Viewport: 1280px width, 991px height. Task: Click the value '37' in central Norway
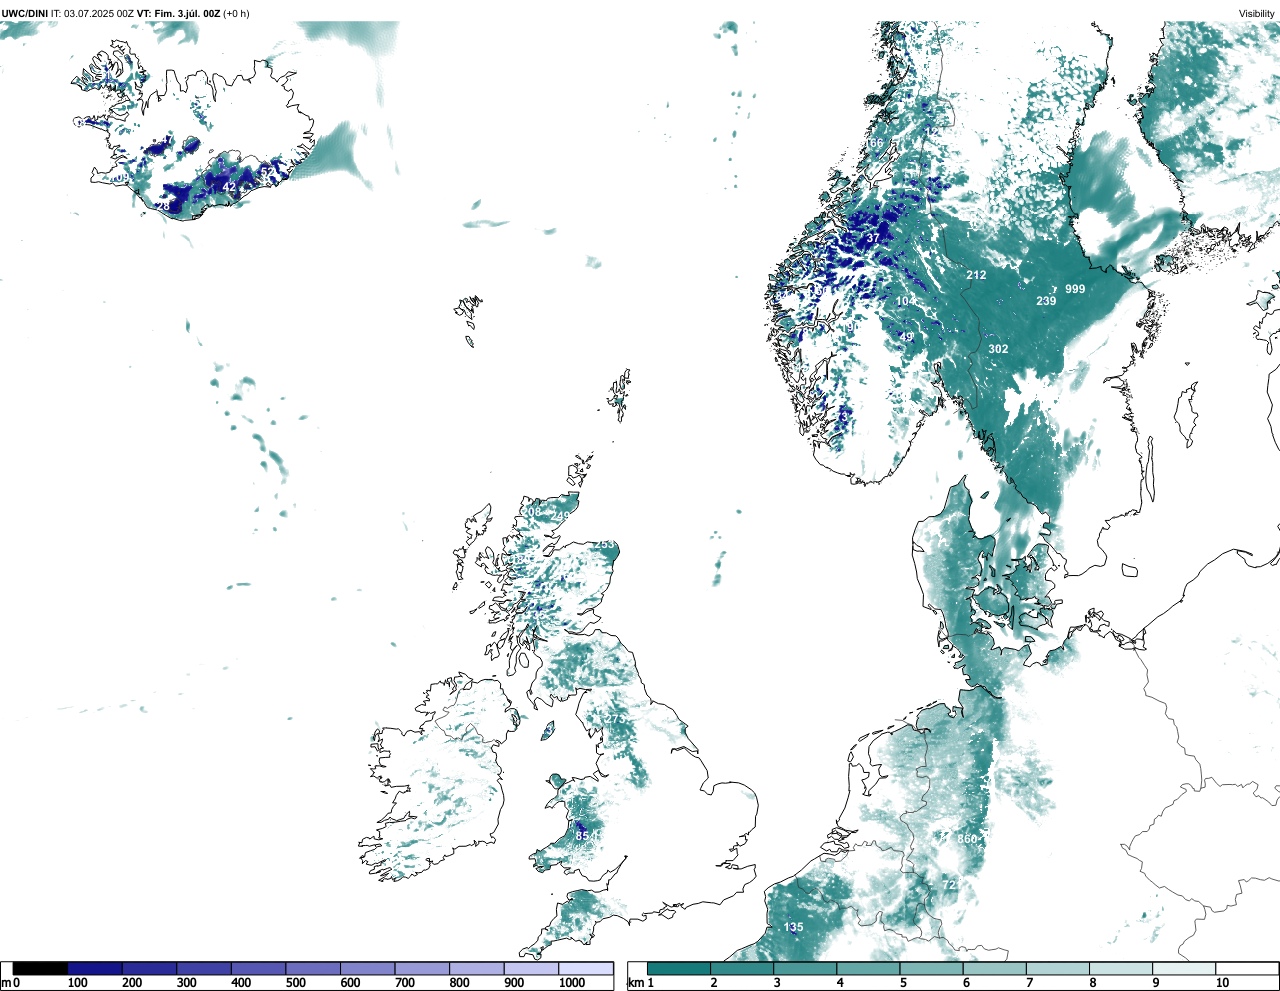tap(873, 238)
